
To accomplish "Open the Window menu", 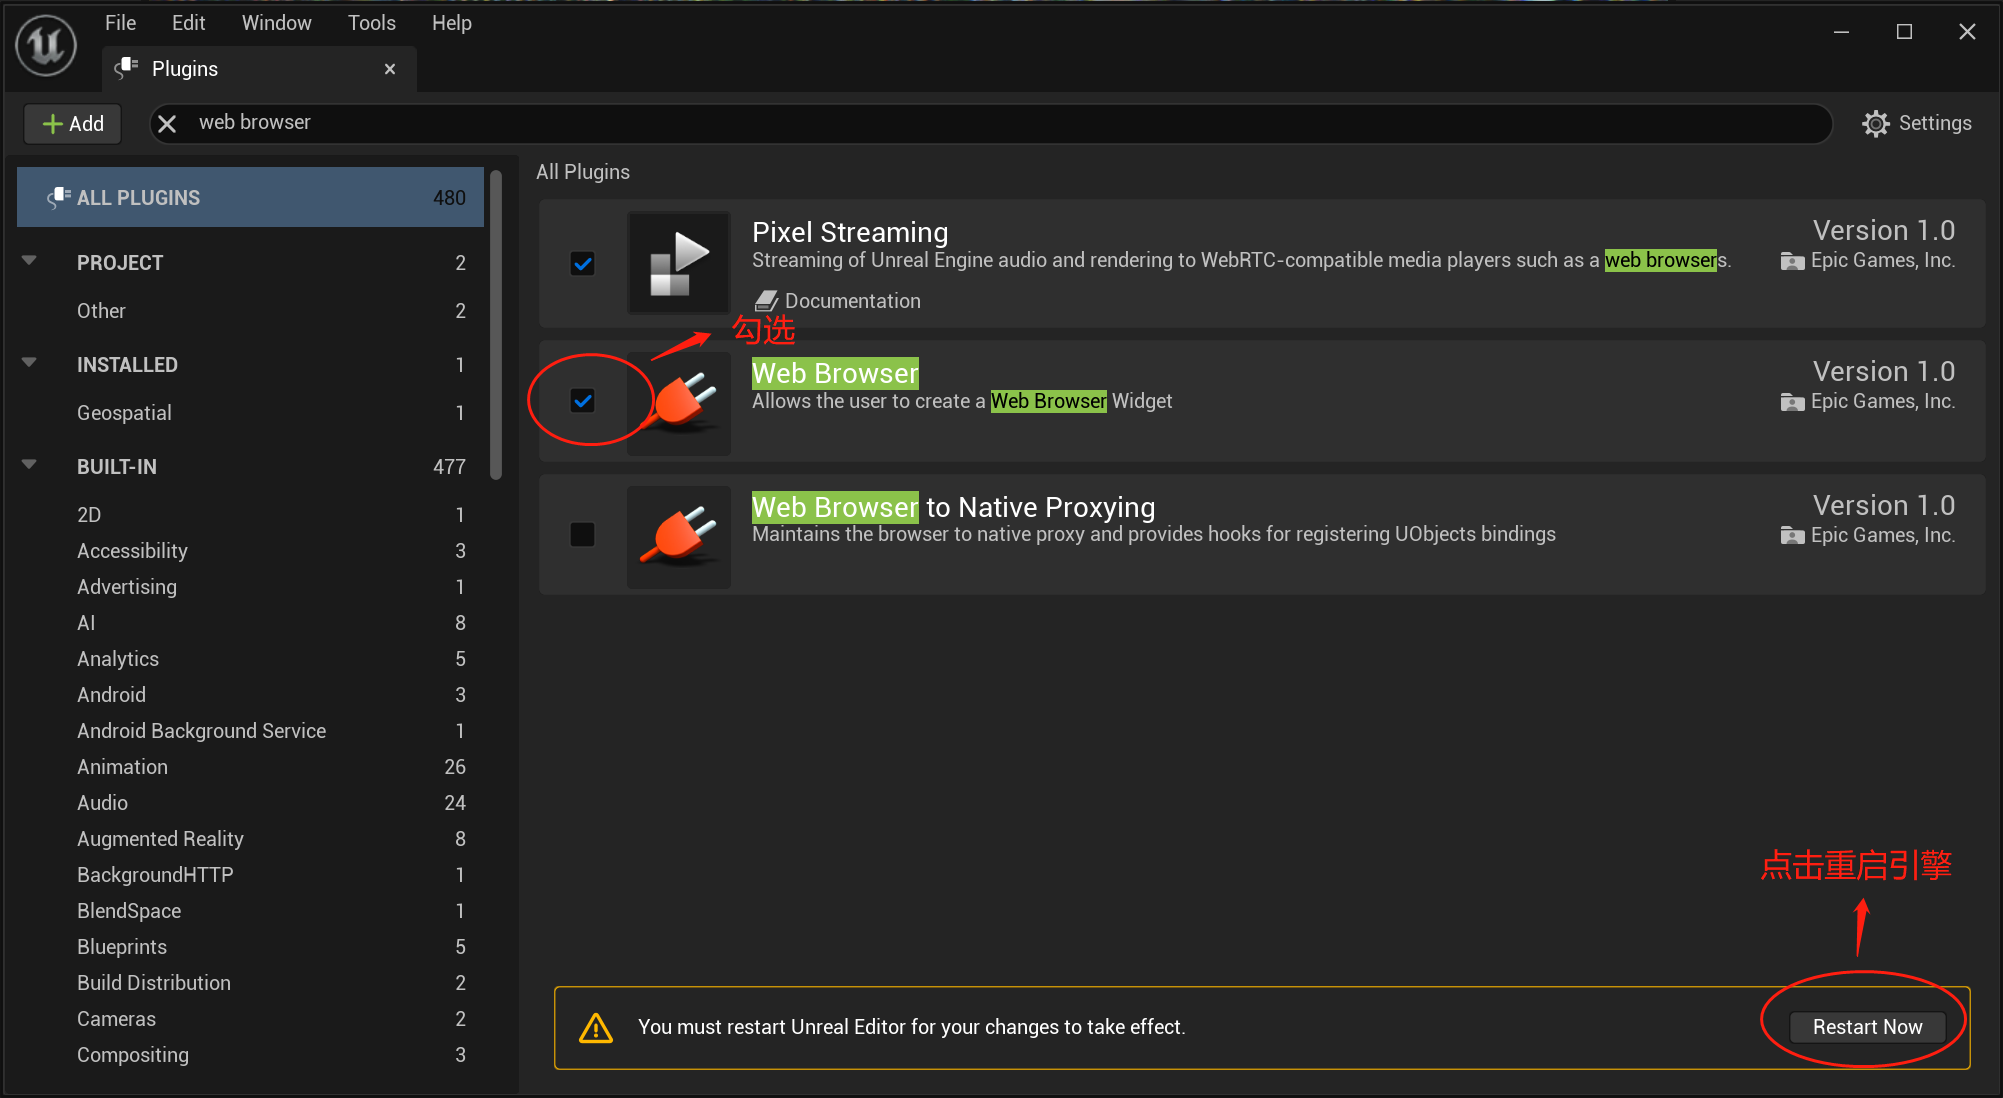I will click(x=276, y=22).
